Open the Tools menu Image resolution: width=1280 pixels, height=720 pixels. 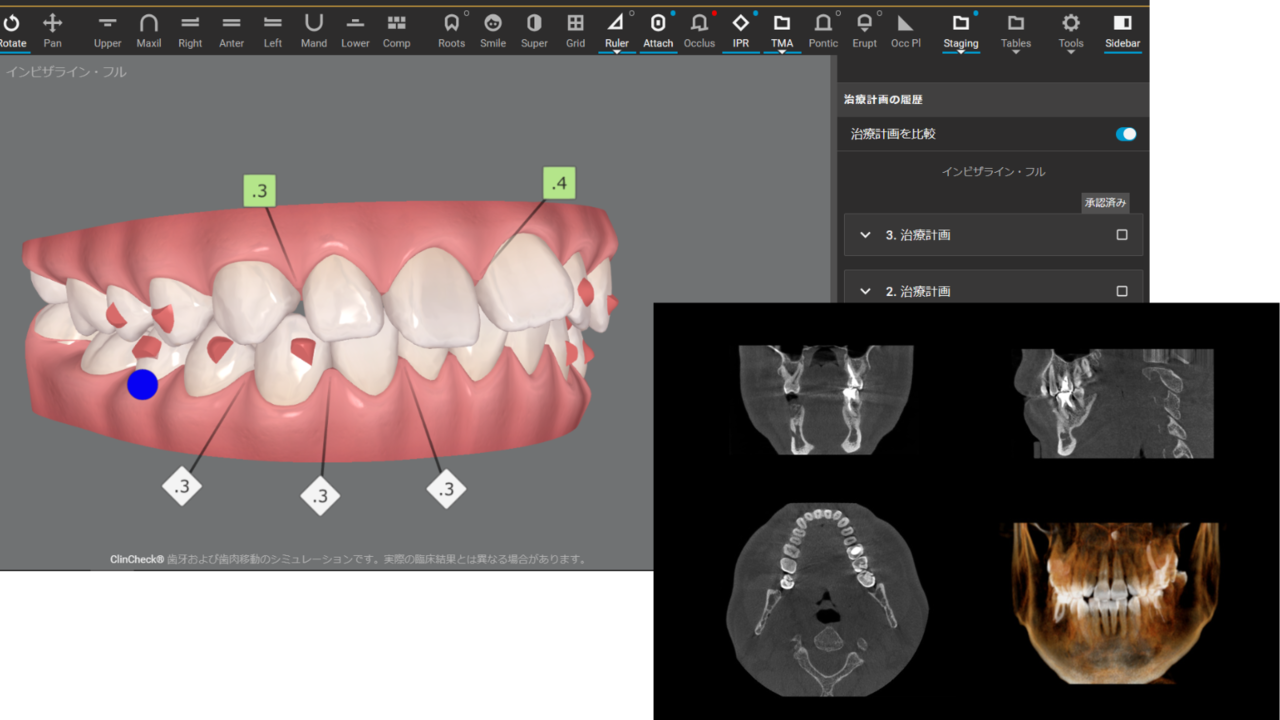tap(1071, 30)
